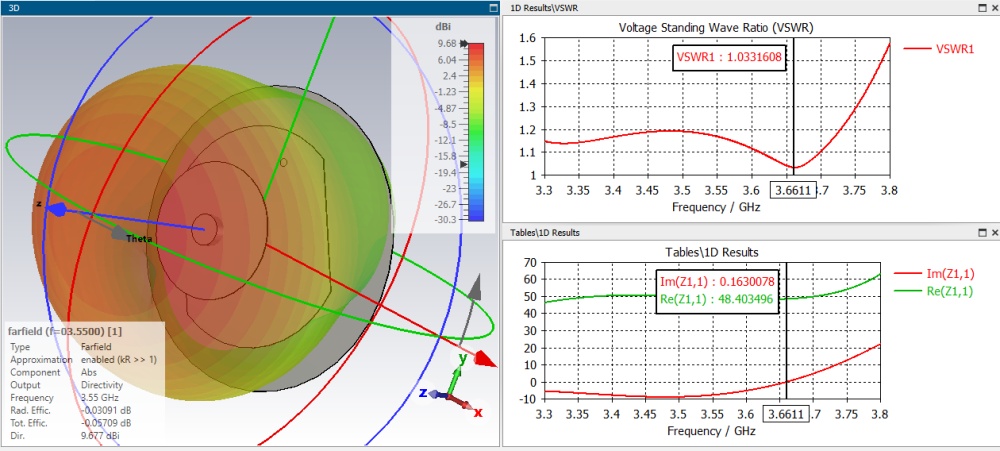
Task: Click the dBi color ramp bar
Action: coord(476,132)
